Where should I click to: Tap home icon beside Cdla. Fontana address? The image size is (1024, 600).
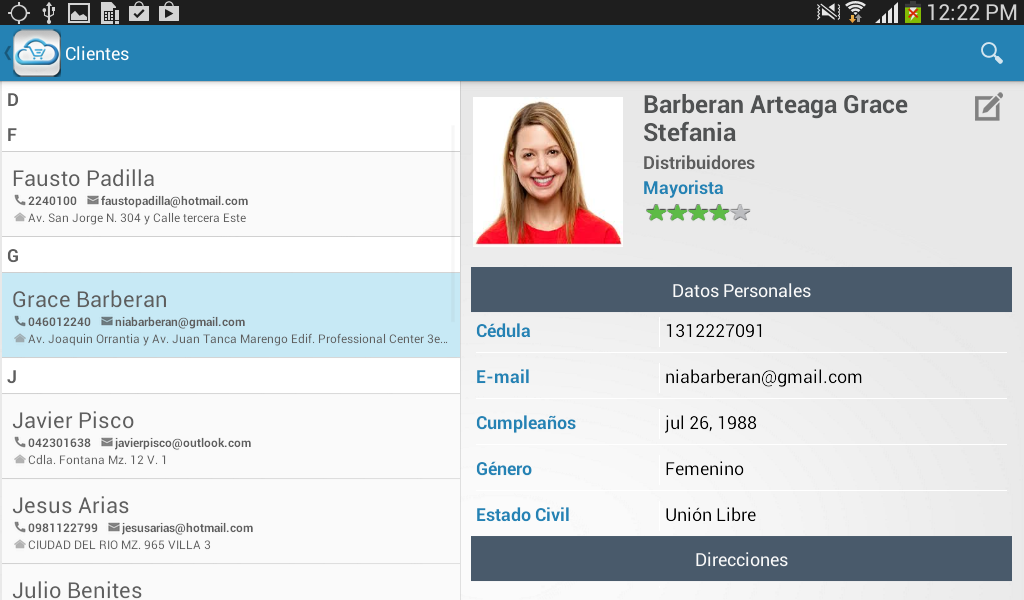point(20,460)
